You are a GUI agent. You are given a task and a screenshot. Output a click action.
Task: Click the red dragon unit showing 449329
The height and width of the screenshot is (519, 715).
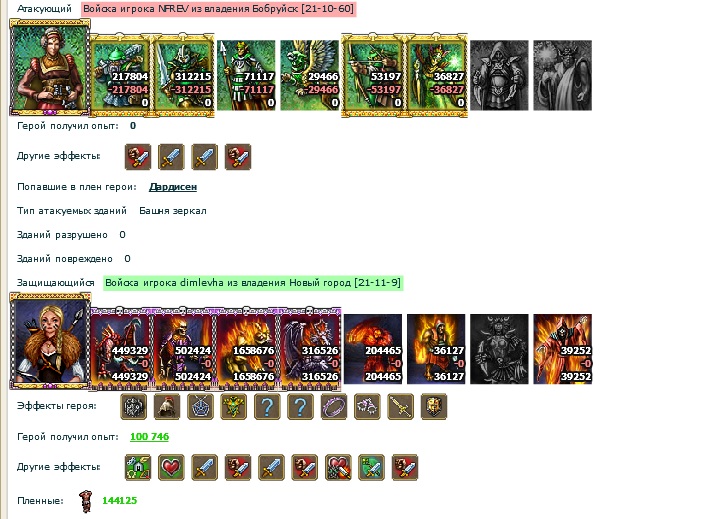120,349
